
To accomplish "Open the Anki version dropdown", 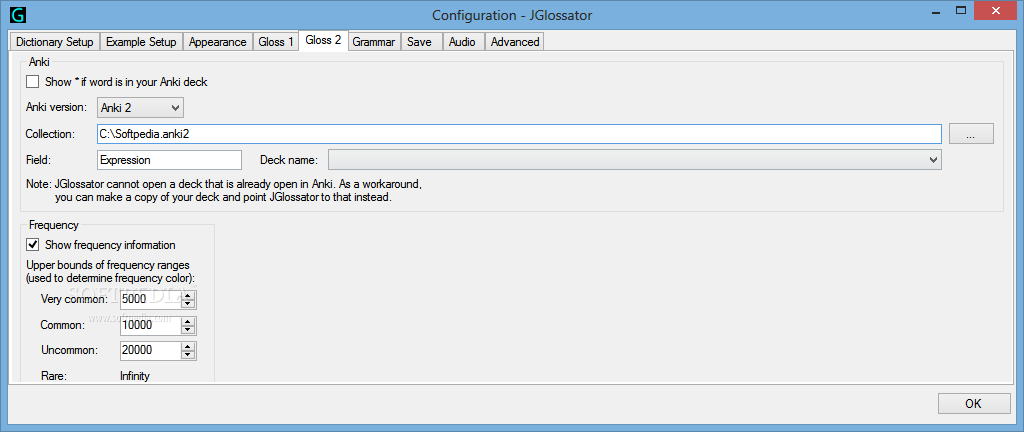I will click(140, 108).
